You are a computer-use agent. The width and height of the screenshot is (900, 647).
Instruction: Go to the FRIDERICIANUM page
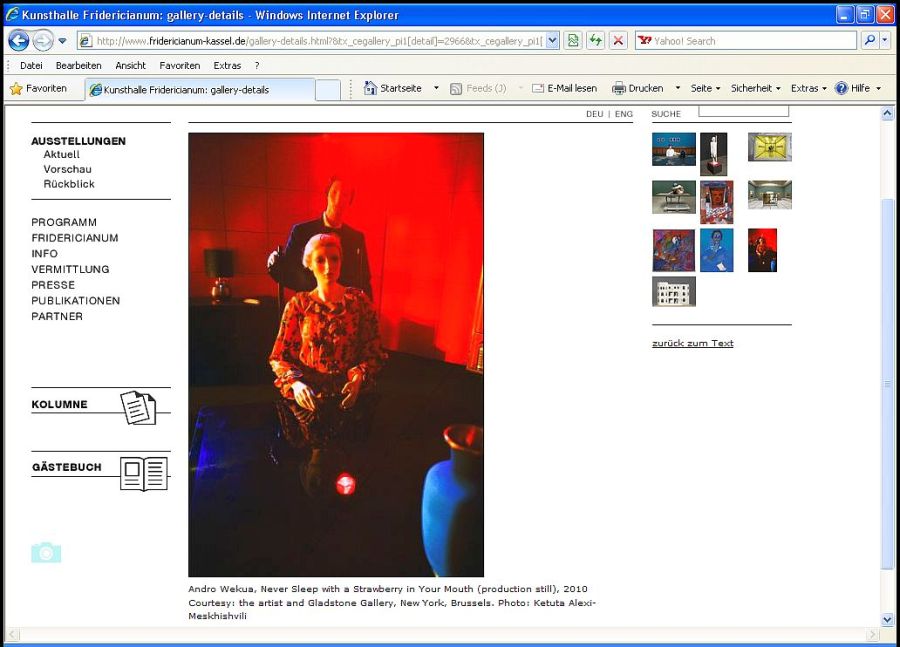75,238
